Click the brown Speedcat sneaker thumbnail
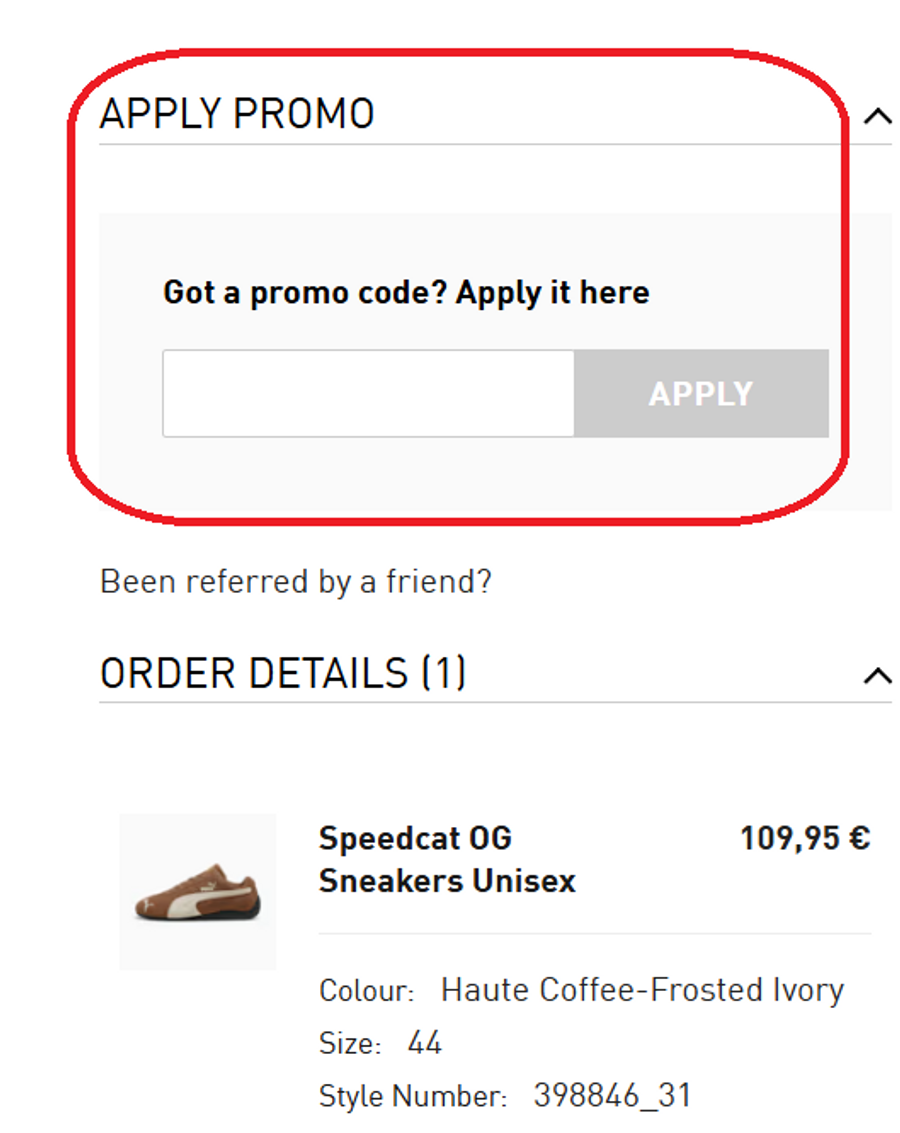900x1133 pixels. click(198, 891)
